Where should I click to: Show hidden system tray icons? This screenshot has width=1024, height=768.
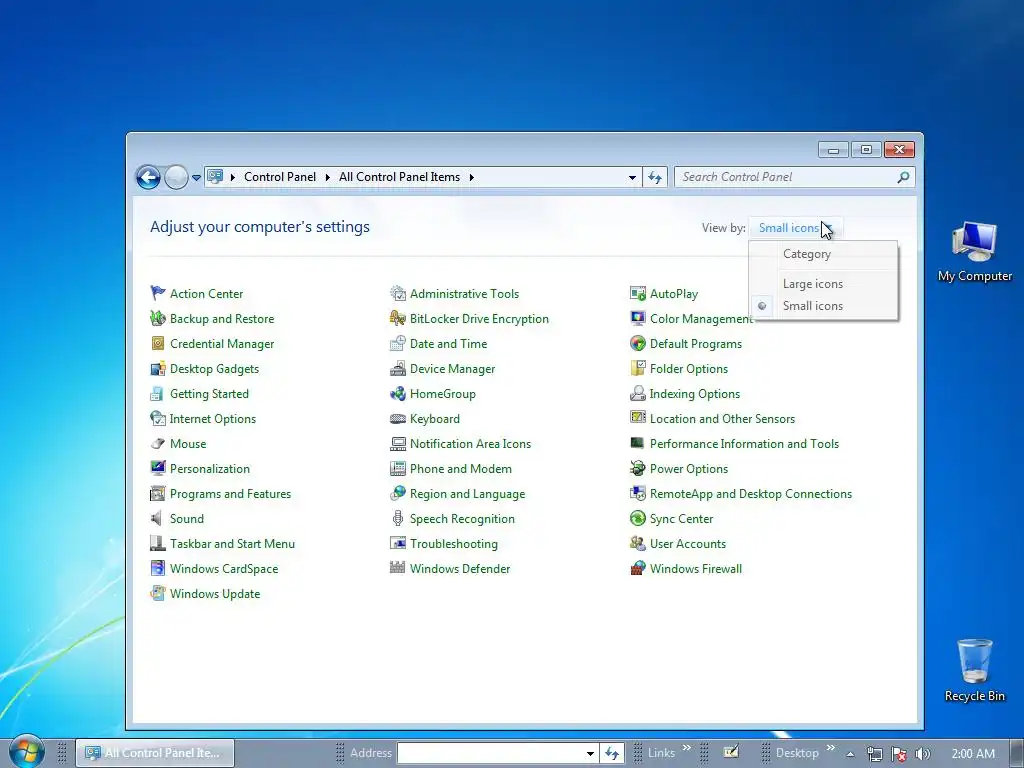[850, 754]
